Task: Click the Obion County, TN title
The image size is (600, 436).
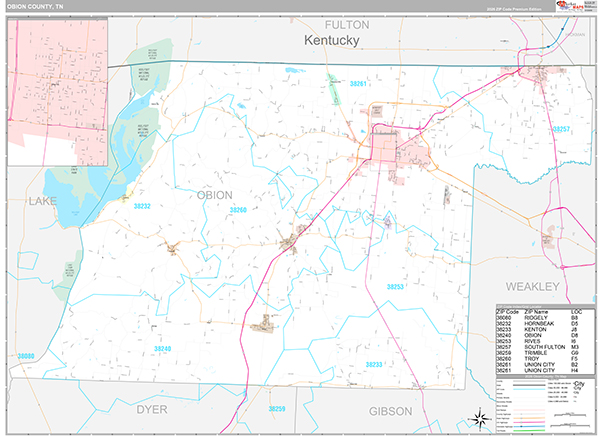Action: pos(40,10)
